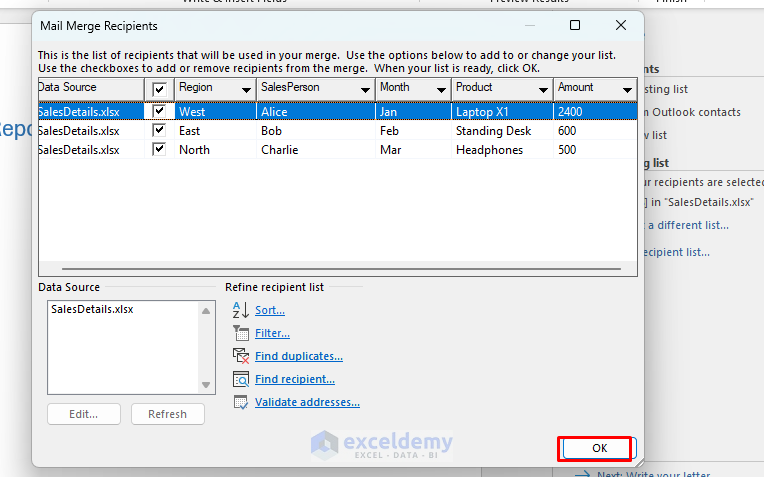
Task: Click the Validate addresses icon
Action: click(241, 402)
